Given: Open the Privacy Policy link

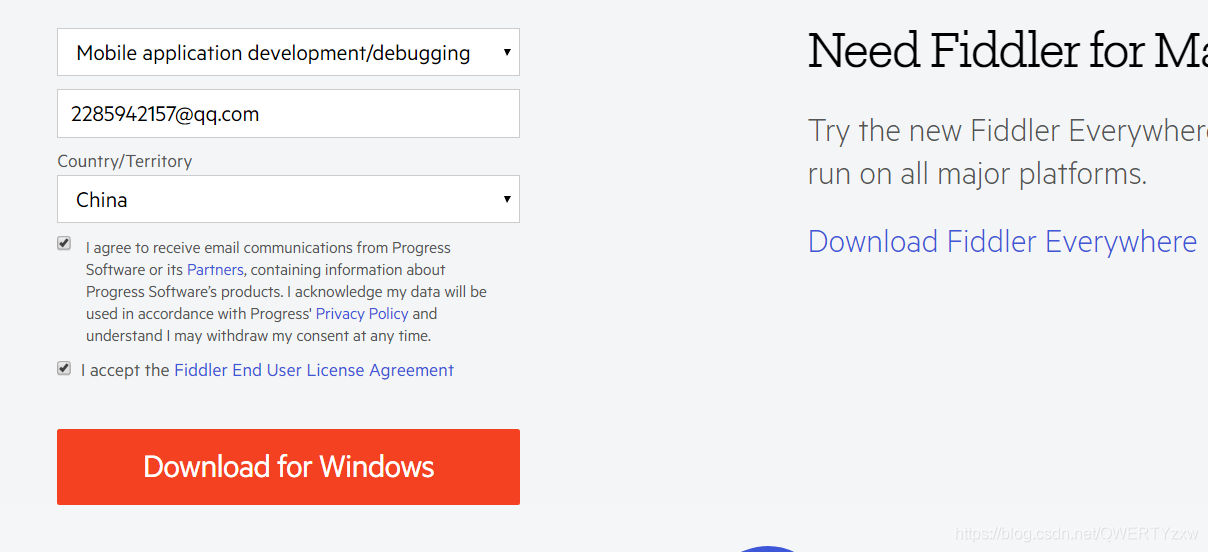Looking at the screenshot, I should pyautogui.click(x=362, y=314).
